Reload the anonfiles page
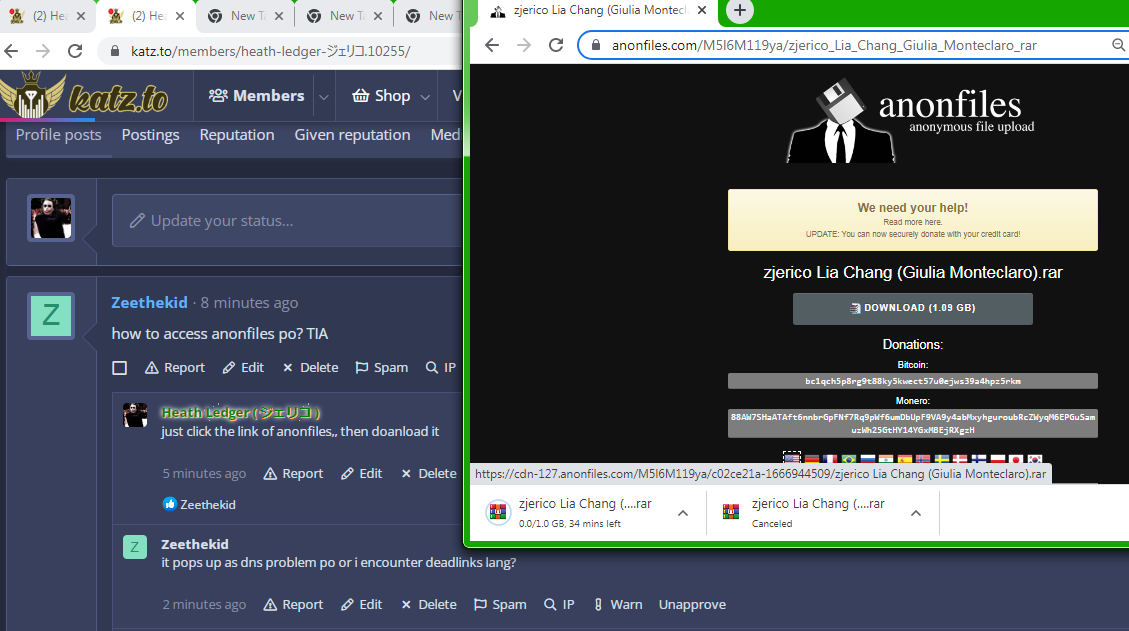Viewport: 1129px width, 631px height. [x=556, y=45]
